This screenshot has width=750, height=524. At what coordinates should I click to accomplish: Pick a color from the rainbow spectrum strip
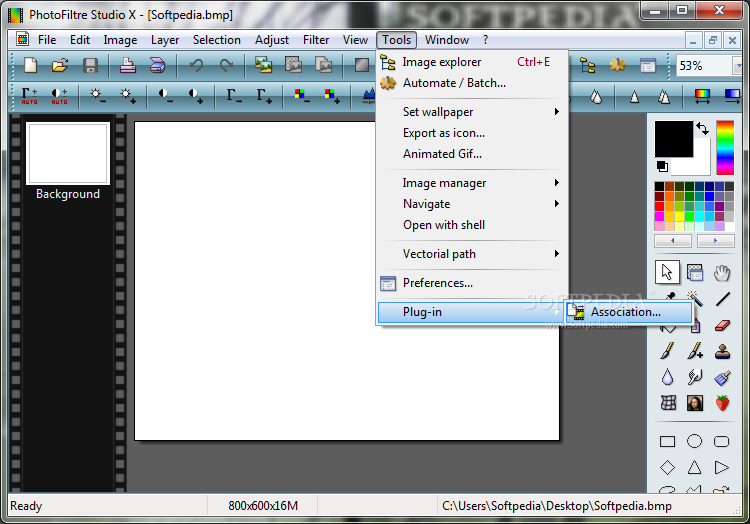[x=725, y=147]
